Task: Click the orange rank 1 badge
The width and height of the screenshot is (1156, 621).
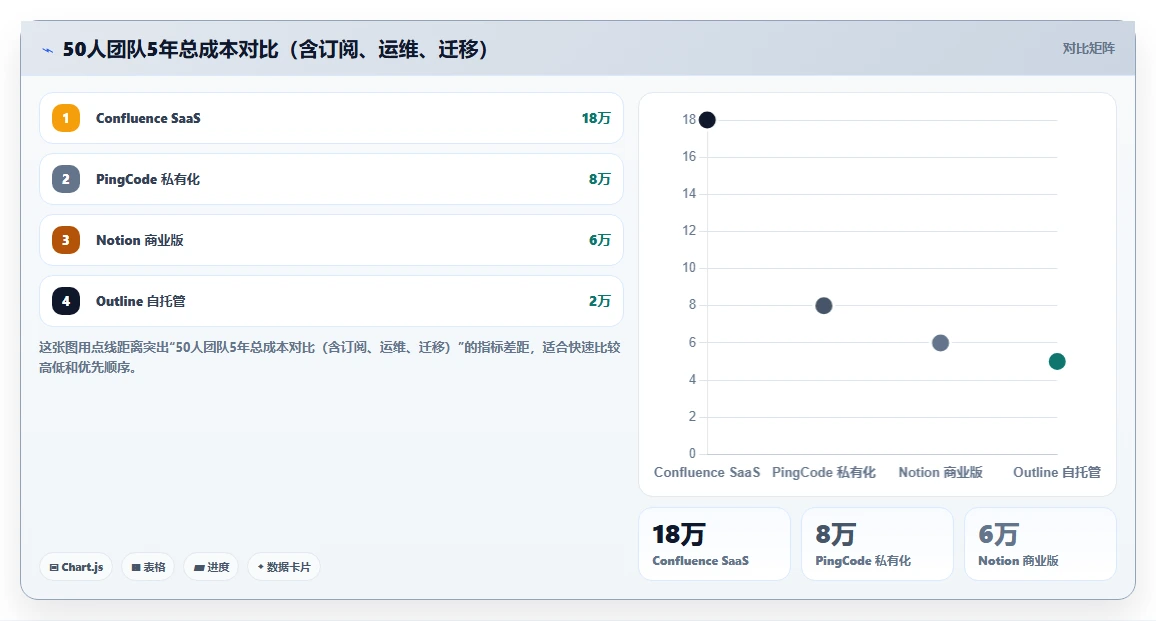Action: [66, 118]
